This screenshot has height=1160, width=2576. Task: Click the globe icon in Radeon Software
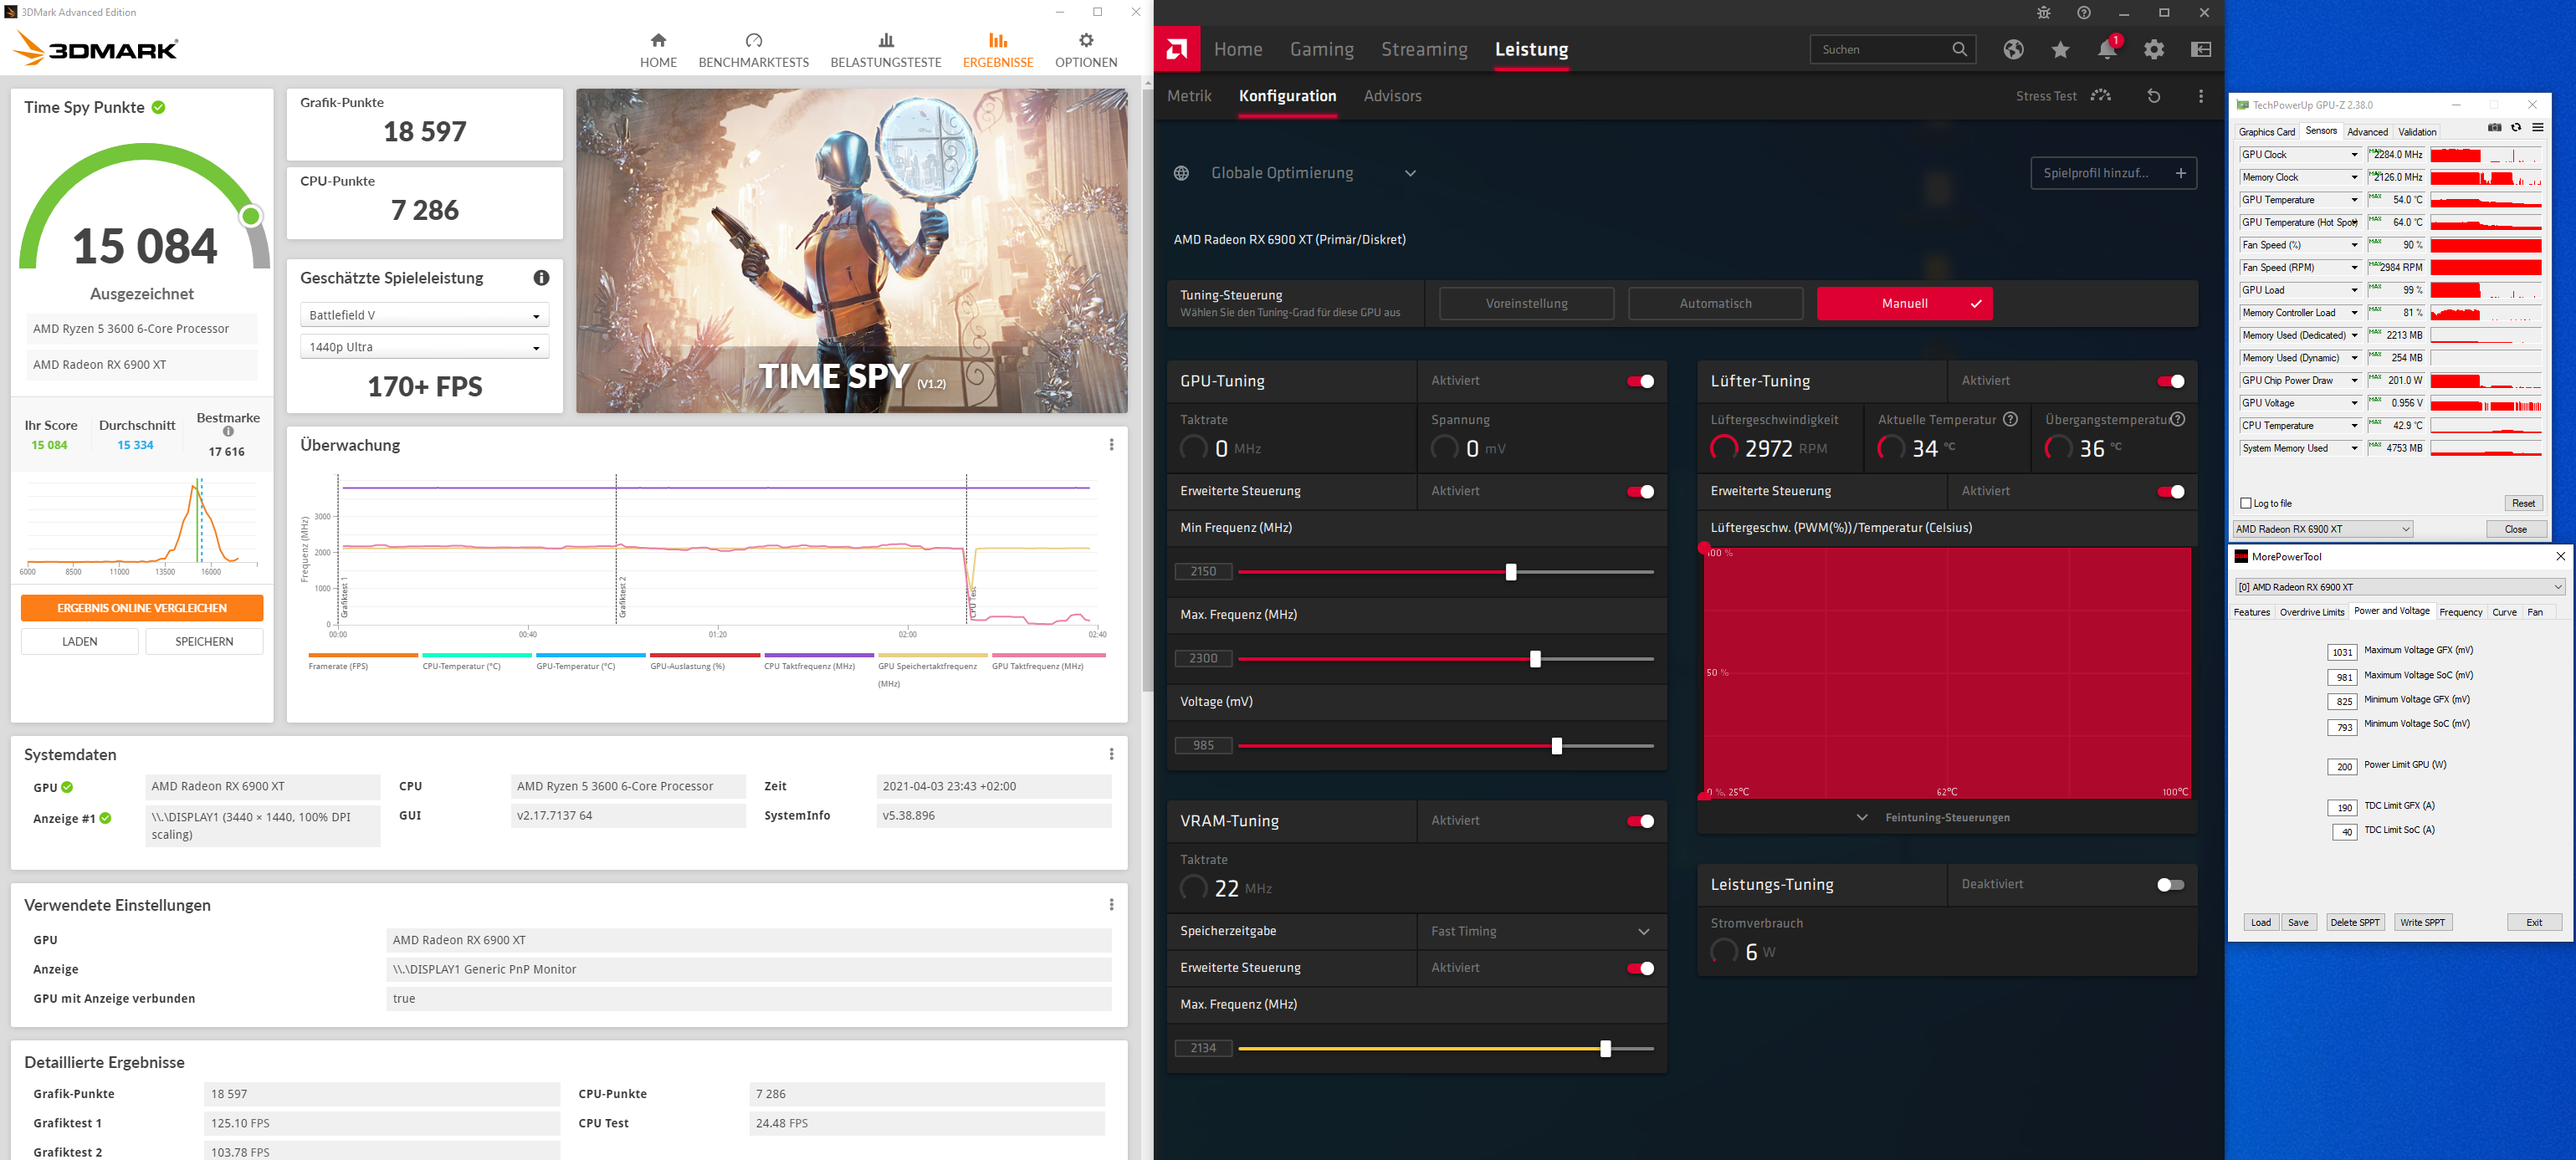coord(2013,49)
